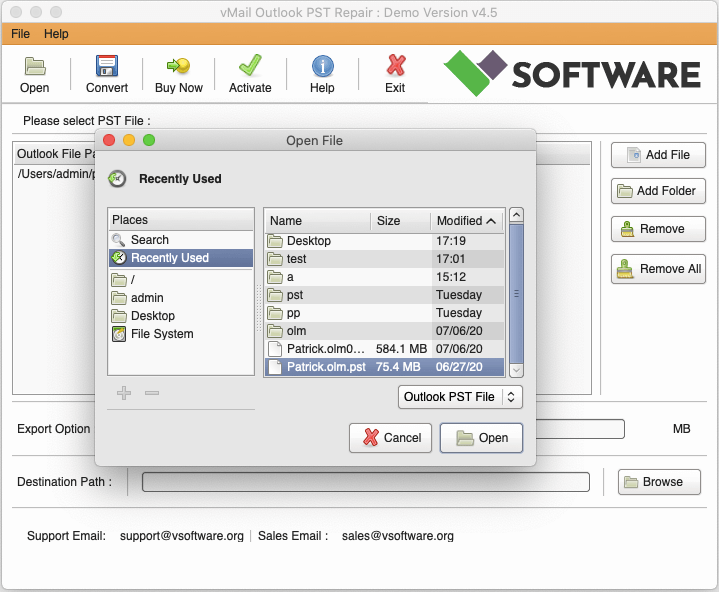
Task: Expand the Outlook PST File type dropdown
Action: point(460,397)
